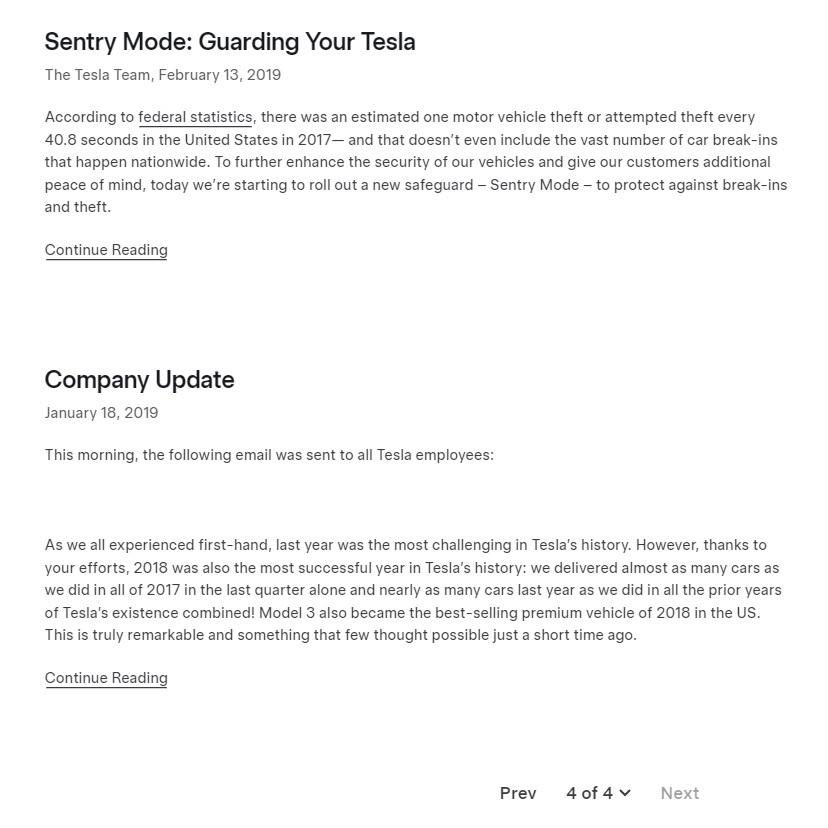Jump to an earlier page using the Prev control

[518, 793]
